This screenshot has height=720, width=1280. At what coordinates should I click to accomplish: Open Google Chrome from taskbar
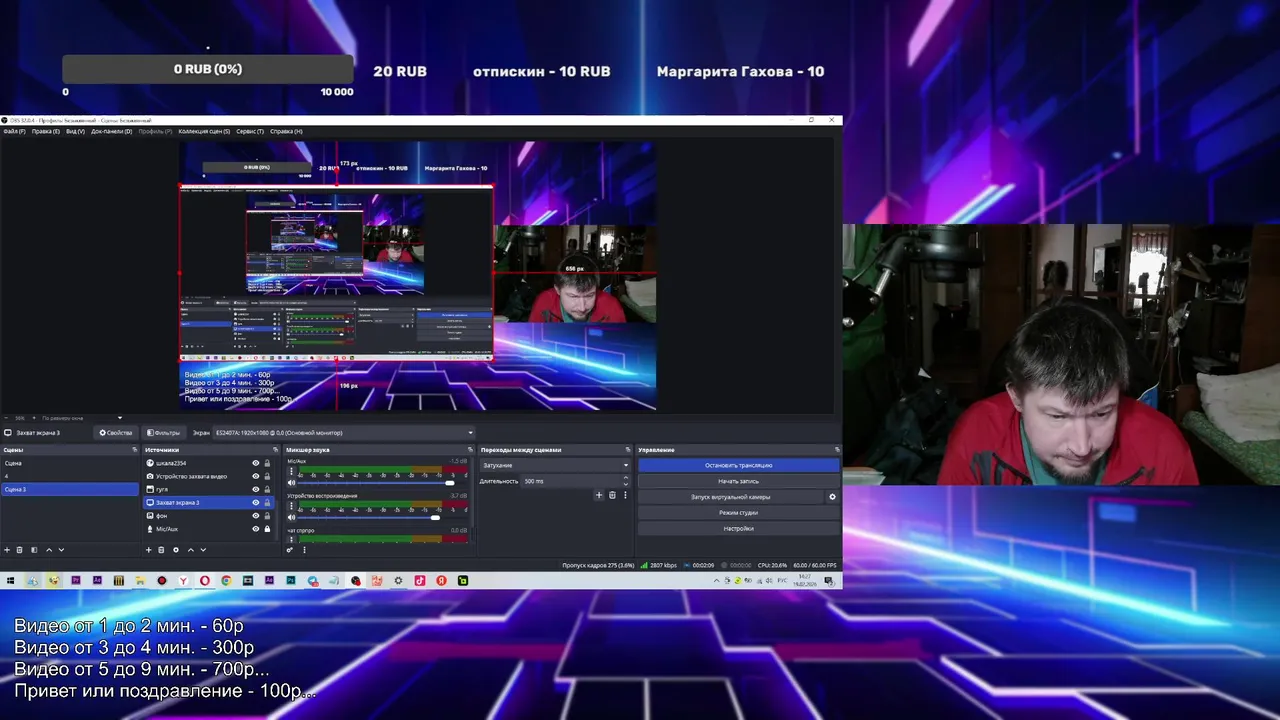(x=226, y=580)
